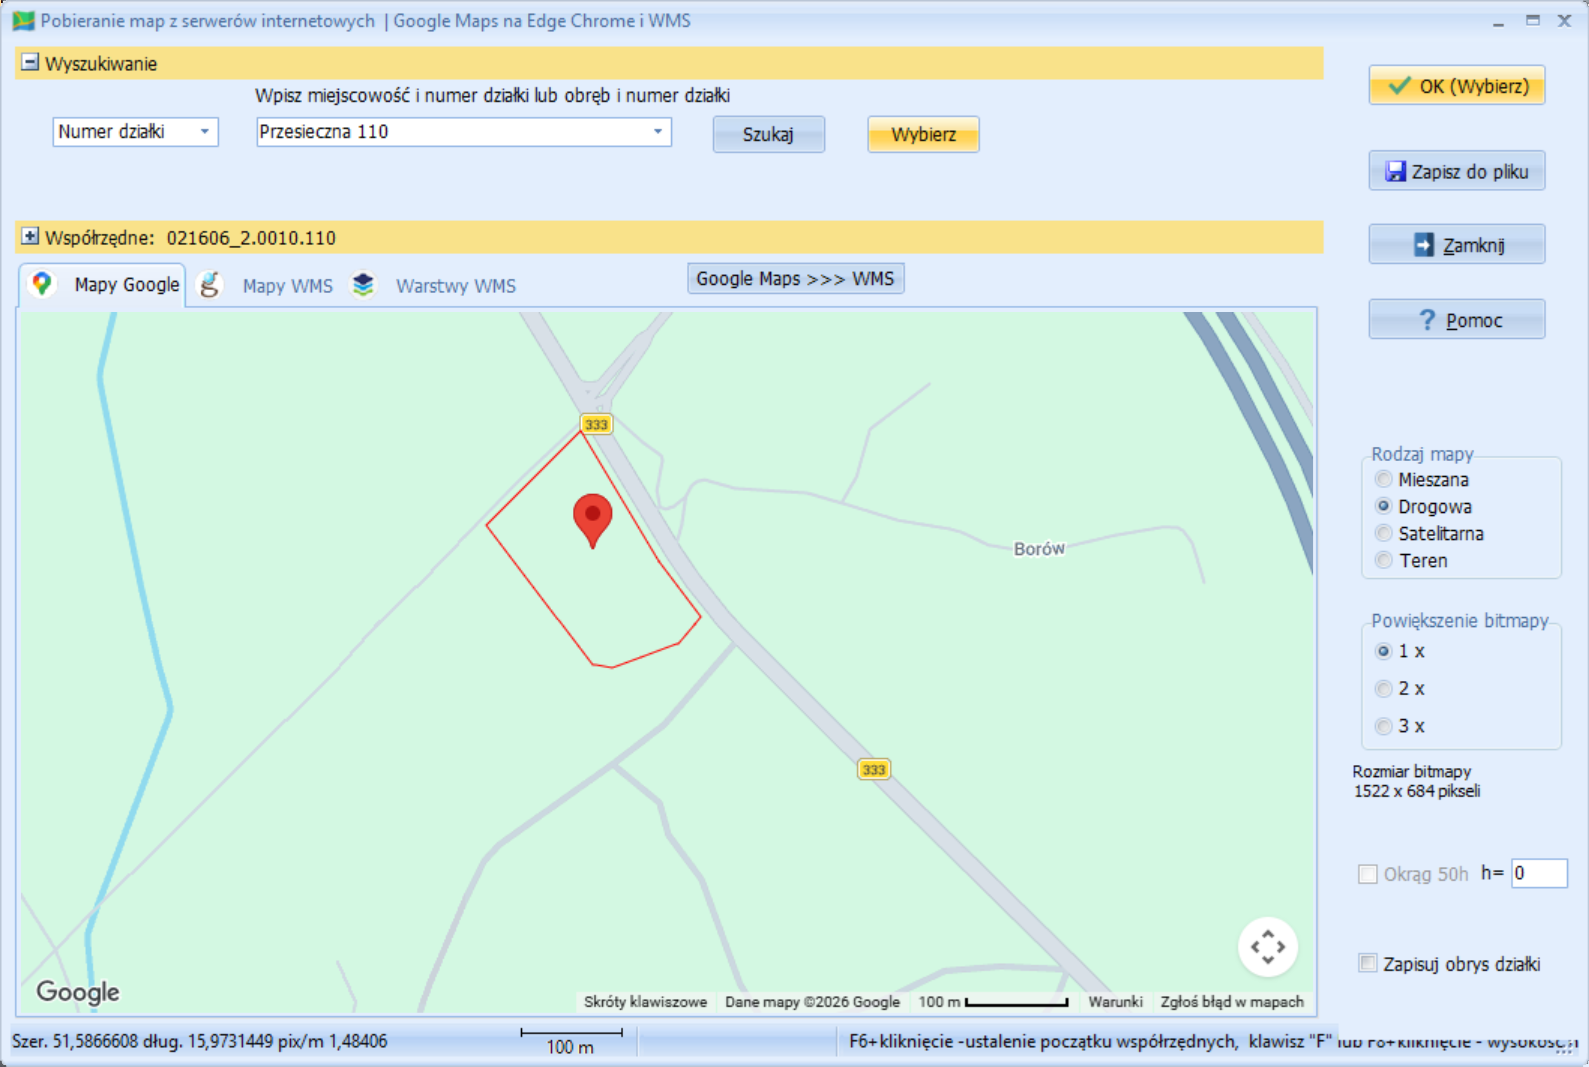The image size is (1589, 1067).
Task: Click the 1522 x 684 pikseli text
Action: (1417, 791)
